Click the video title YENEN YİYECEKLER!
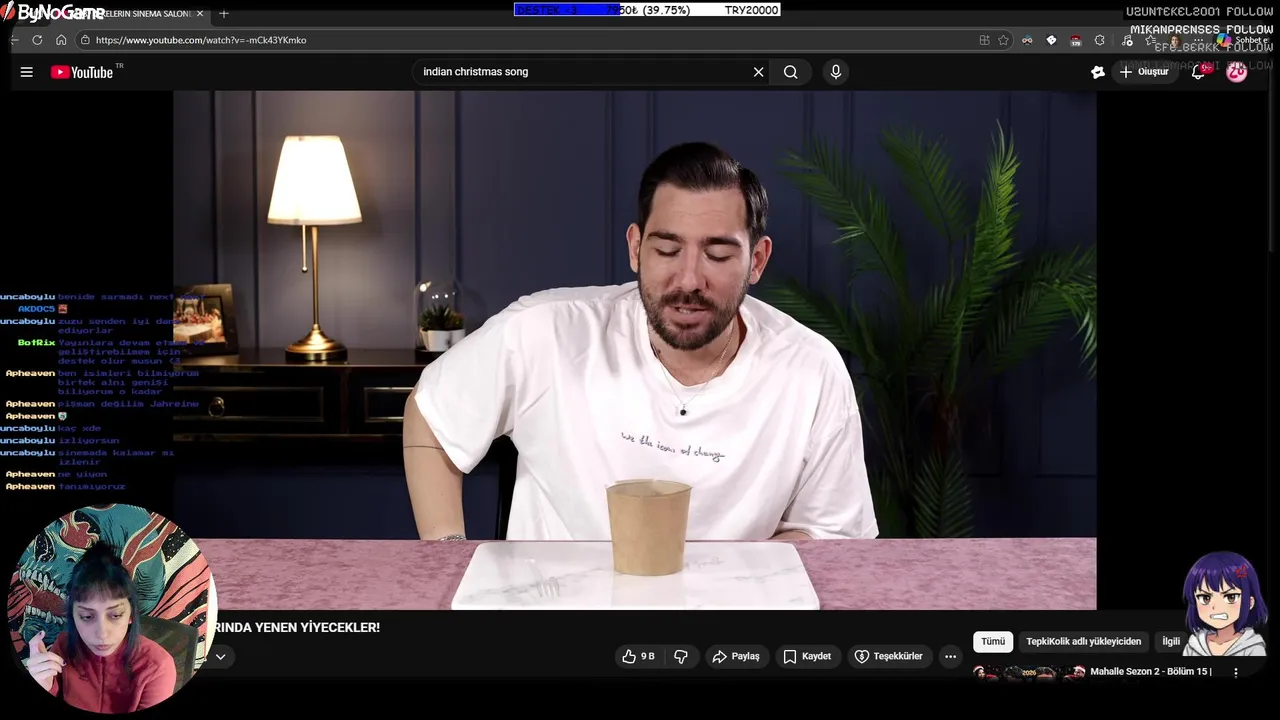The width and height of the screenshot is (1280, 720). (x=295, y=627)
